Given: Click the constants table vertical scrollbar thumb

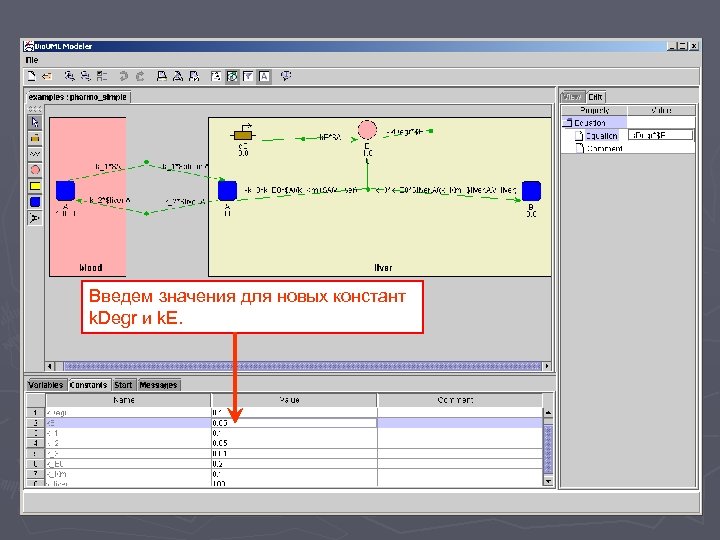Looking at the screenshot, I should click(x=548, y=449).
